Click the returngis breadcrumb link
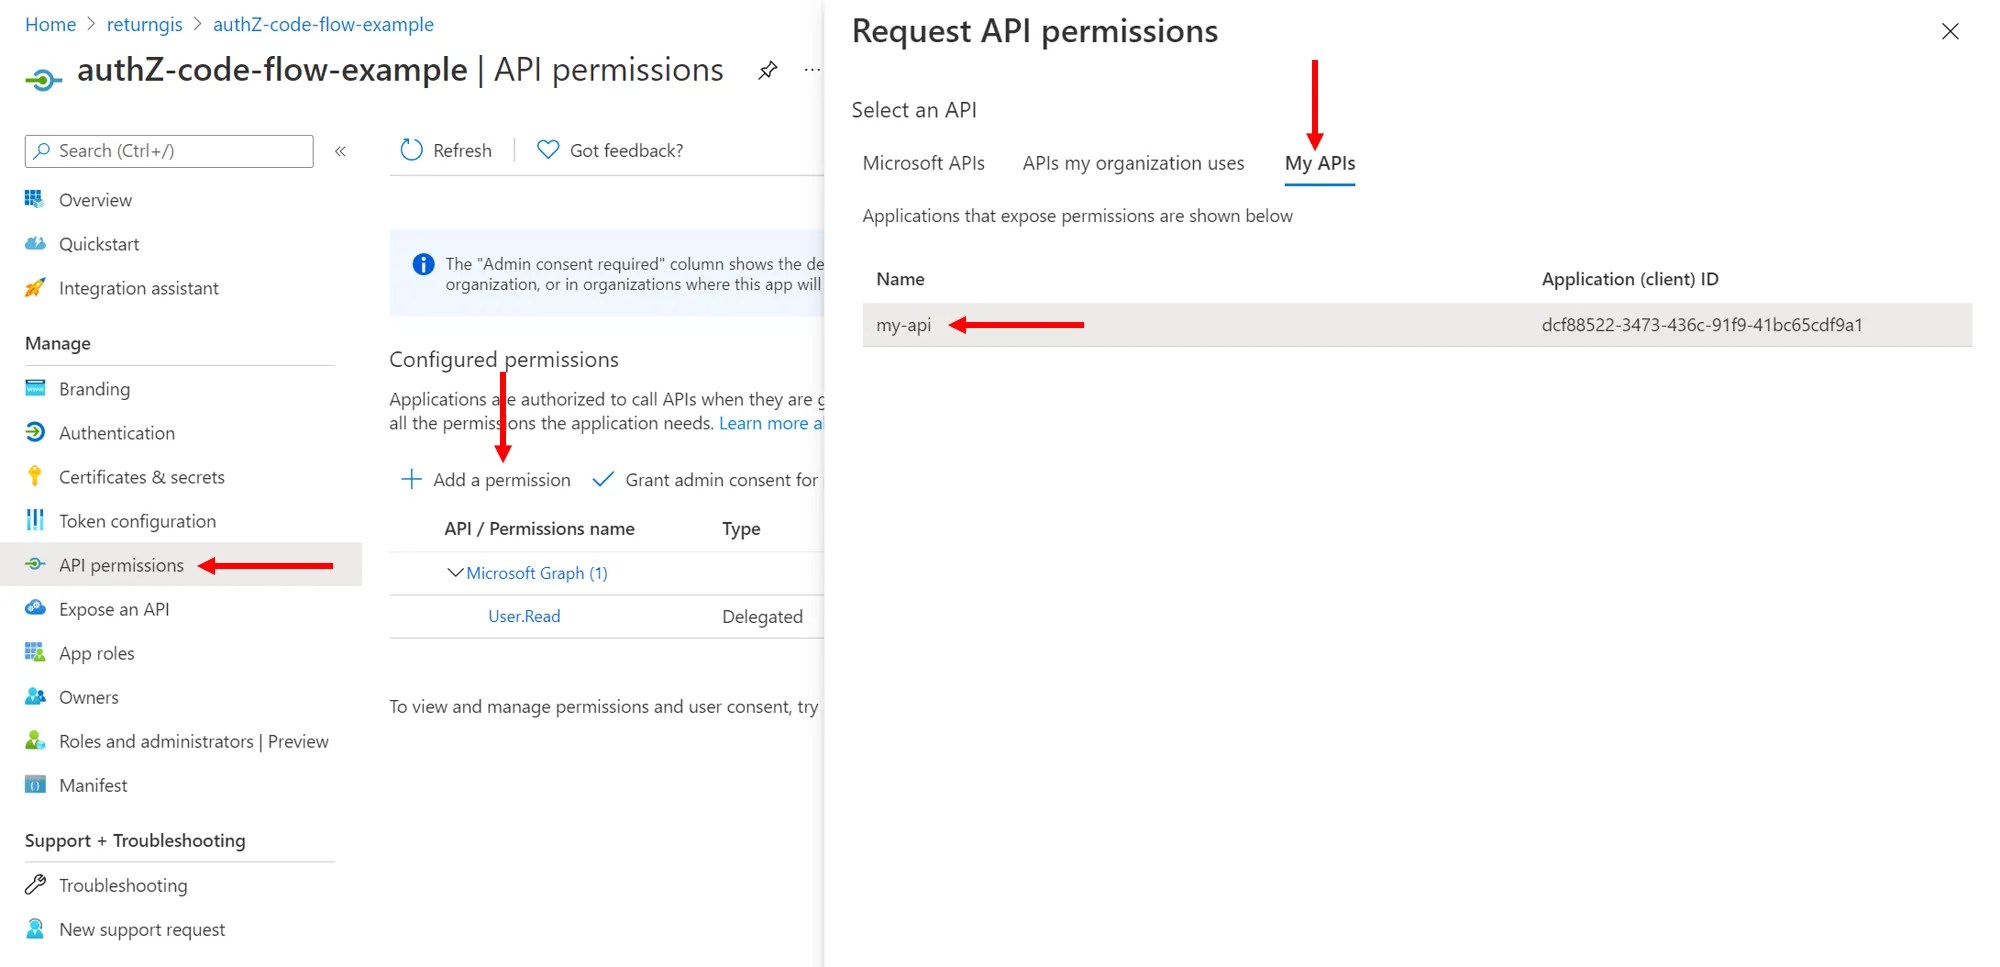This screenshot has height=967, width=2000. tap(145, 24)
